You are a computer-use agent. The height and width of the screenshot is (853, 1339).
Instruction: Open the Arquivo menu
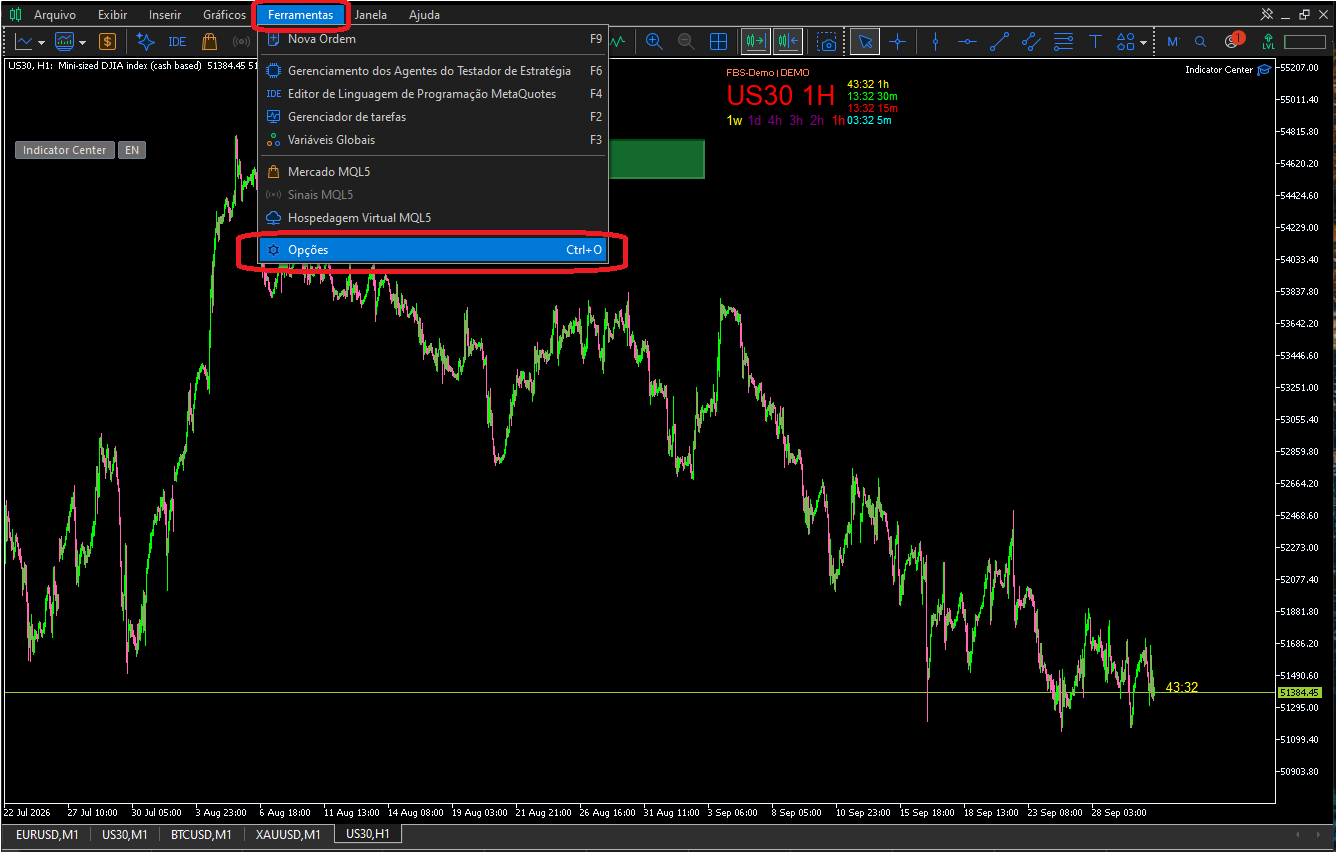(55, 15)
